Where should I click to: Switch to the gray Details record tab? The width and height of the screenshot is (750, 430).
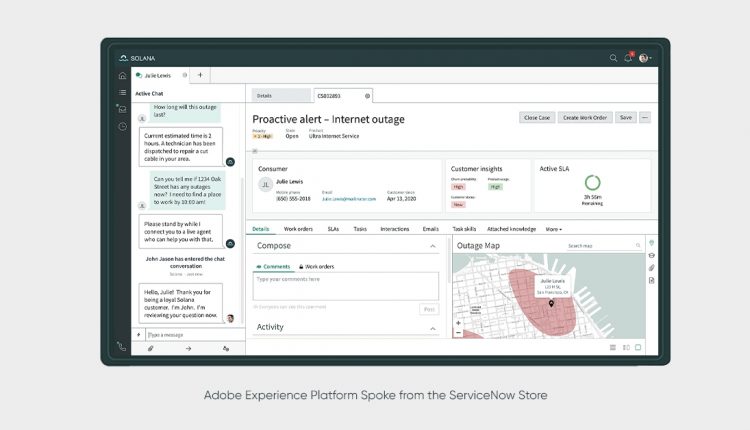point(281,96)
